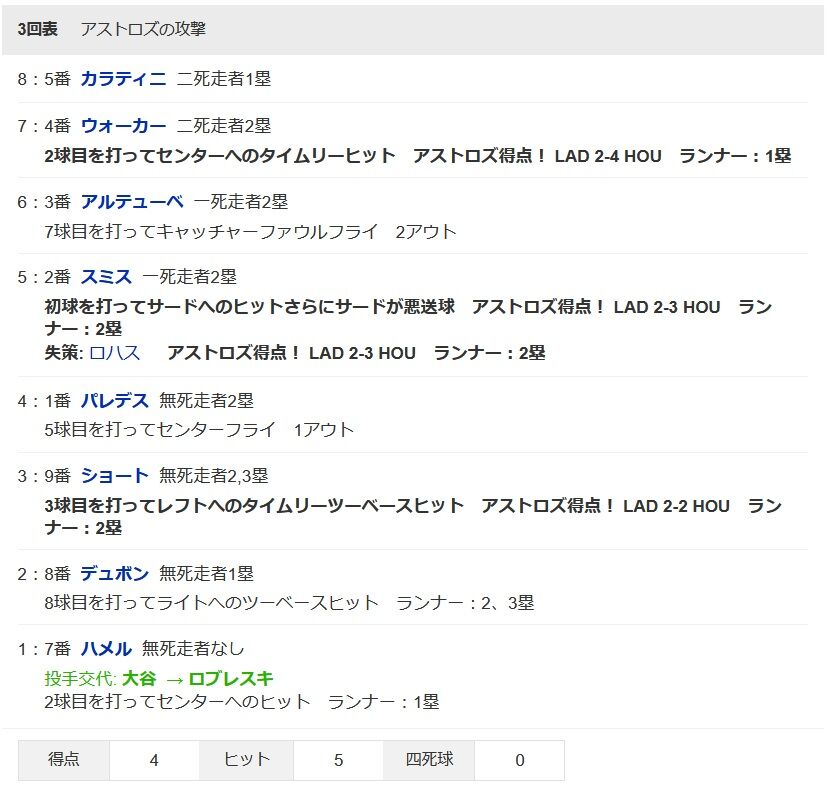Screen dimensions: 827x792
Task: Click the 四死球 value 0 cell
Action: (x=520, y=760)
